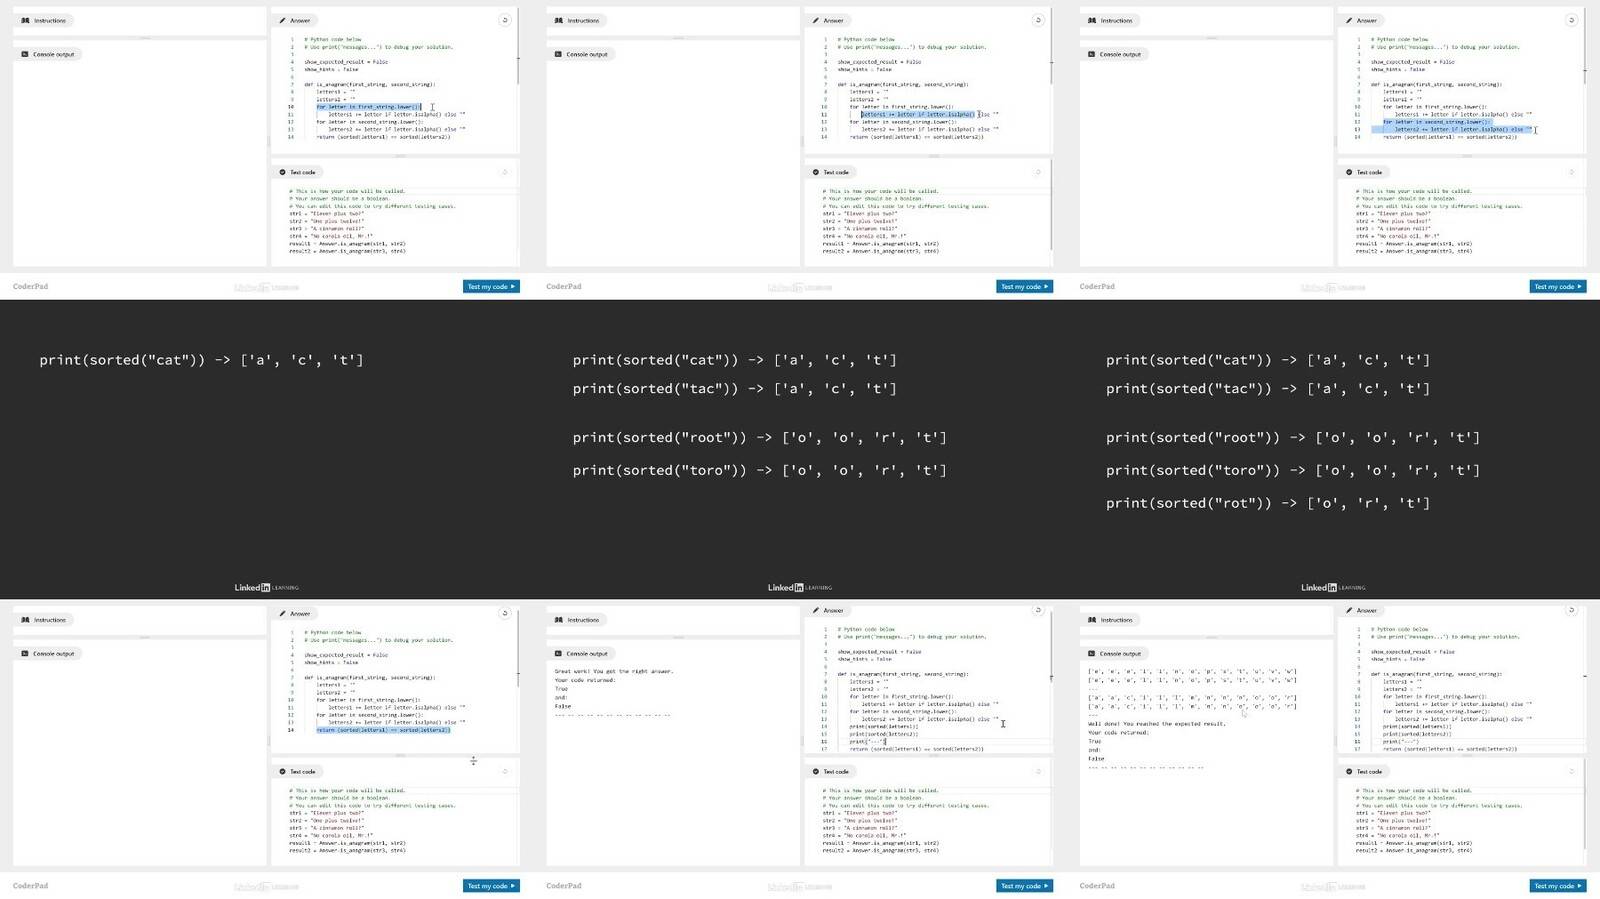This screenshot has width=1600, height=899.
Task: Open Instructions tab in the 'Well done!' frame
Action: pos(1110,620)
